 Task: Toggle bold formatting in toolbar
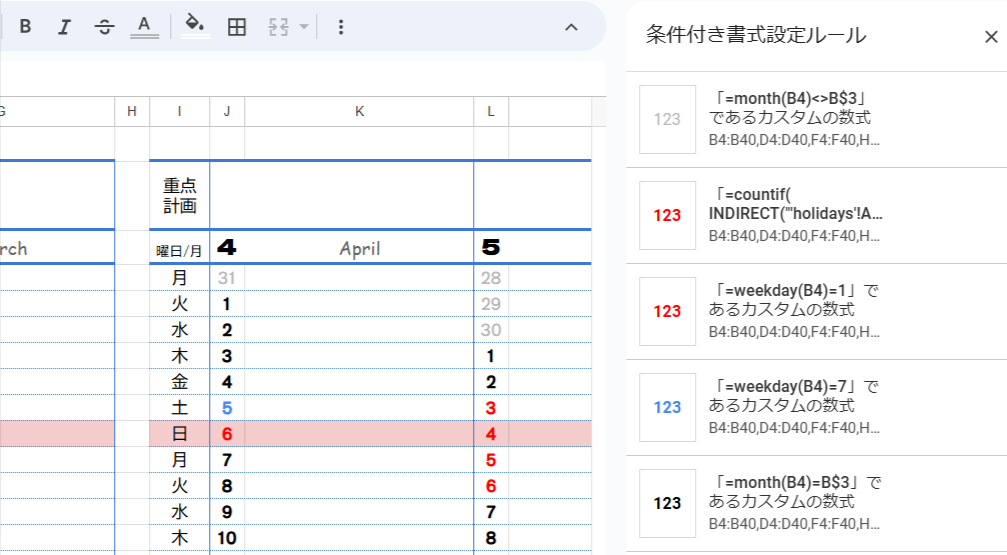point(26,27)
